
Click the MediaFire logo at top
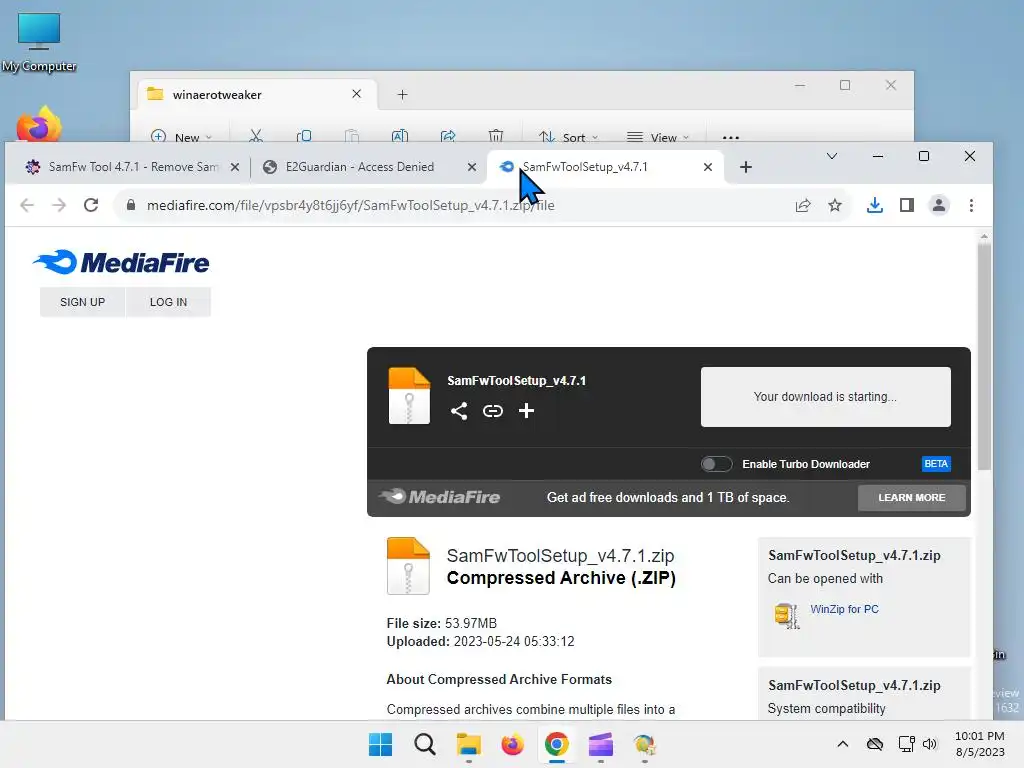click(x=121, y=263)
